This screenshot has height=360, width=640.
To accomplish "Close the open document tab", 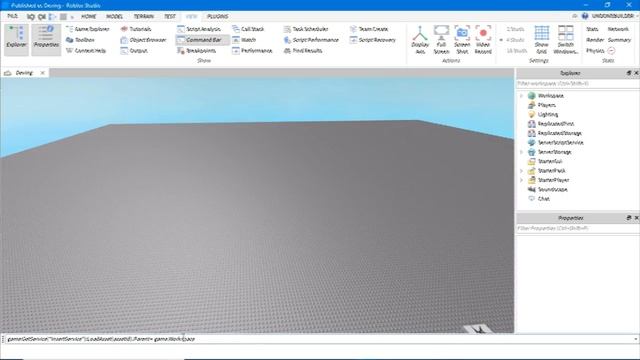I will click(42, 73).
